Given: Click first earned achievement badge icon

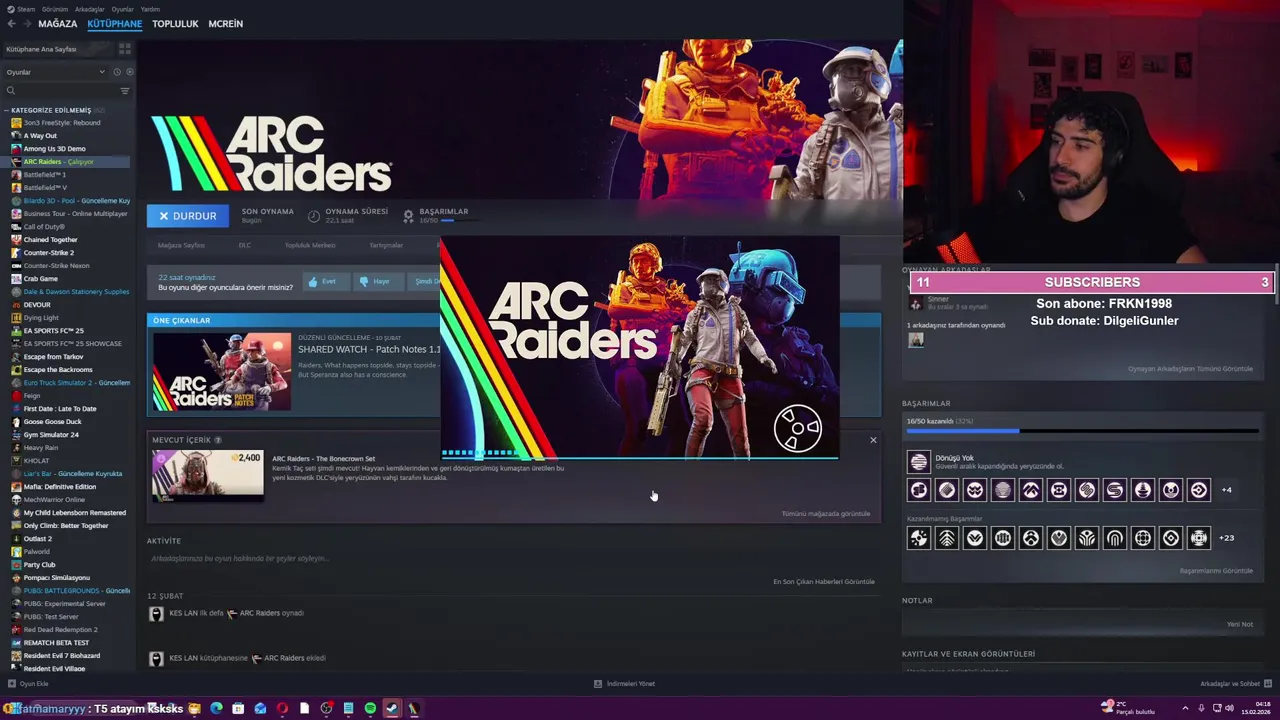Looking at the screenshot, I should click(918, 490).
